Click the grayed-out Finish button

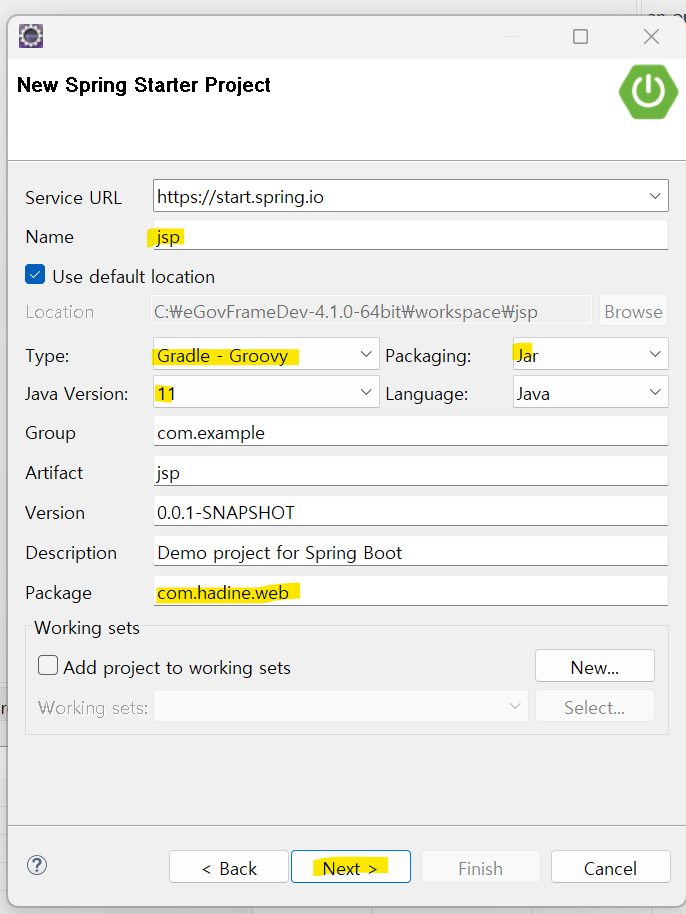click(x=480, y=867)
